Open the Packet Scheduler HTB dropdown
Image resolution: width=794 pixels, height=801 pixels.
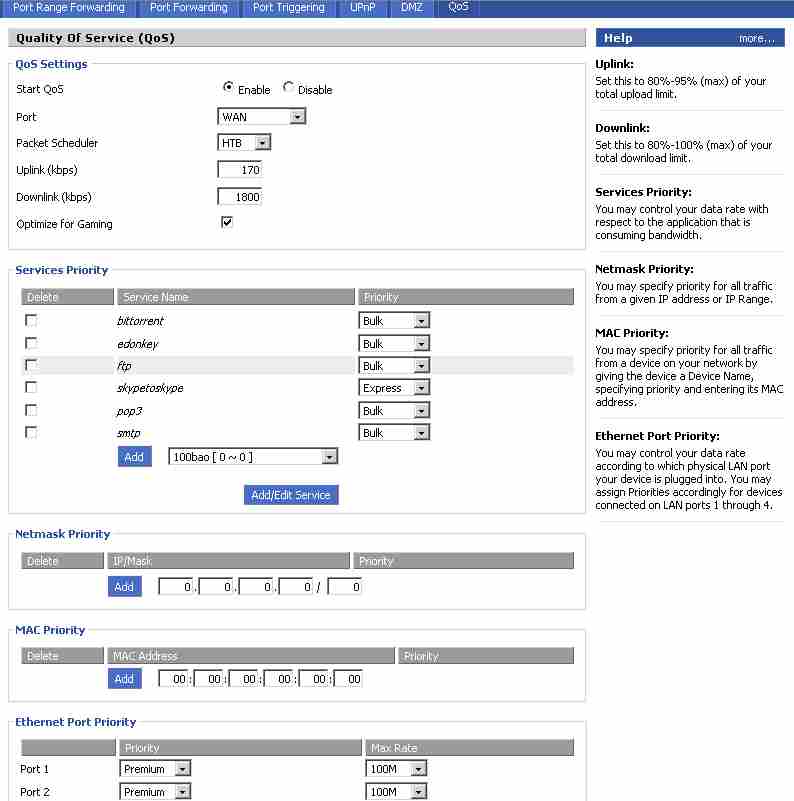click(244, 143)
